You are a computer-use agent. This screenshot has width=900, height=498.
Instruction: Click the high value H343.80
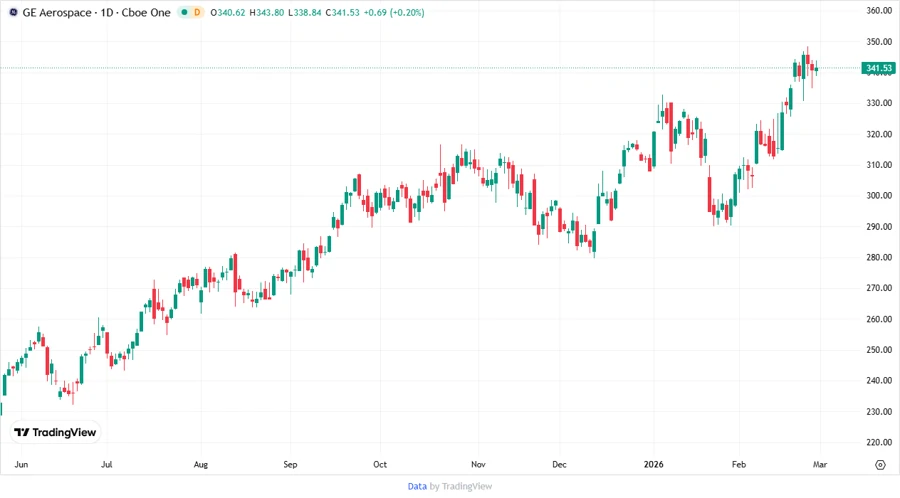[x=266, y=13]
